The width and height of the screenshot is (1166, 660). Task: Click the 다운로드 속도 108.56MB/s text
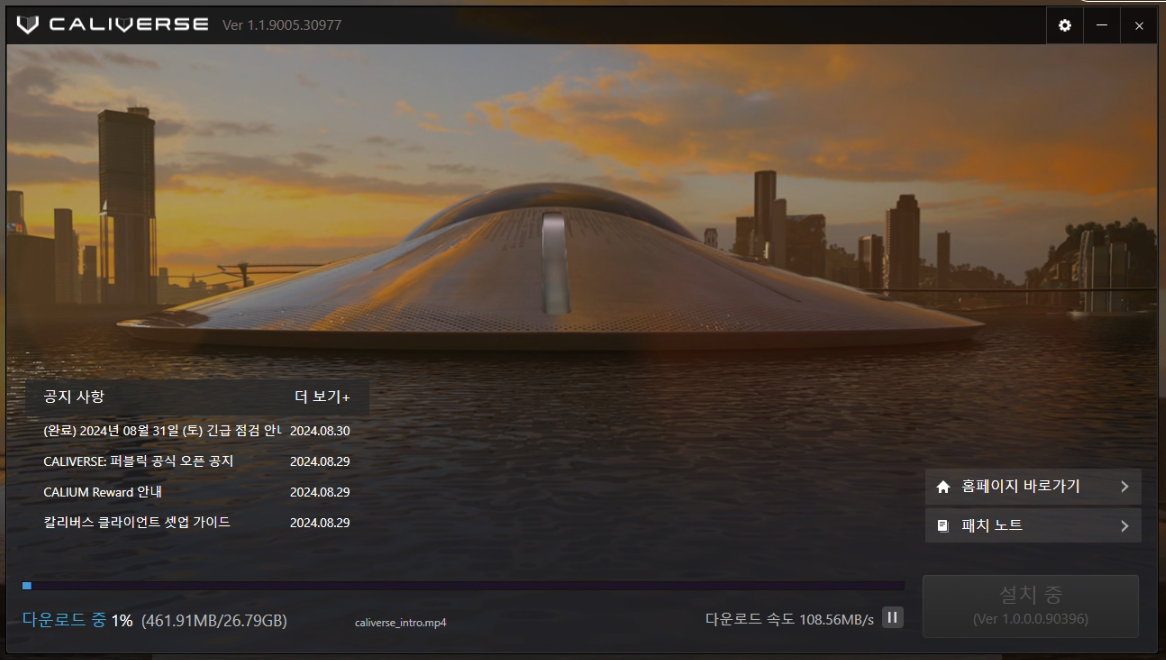click(x=789, y=619)
